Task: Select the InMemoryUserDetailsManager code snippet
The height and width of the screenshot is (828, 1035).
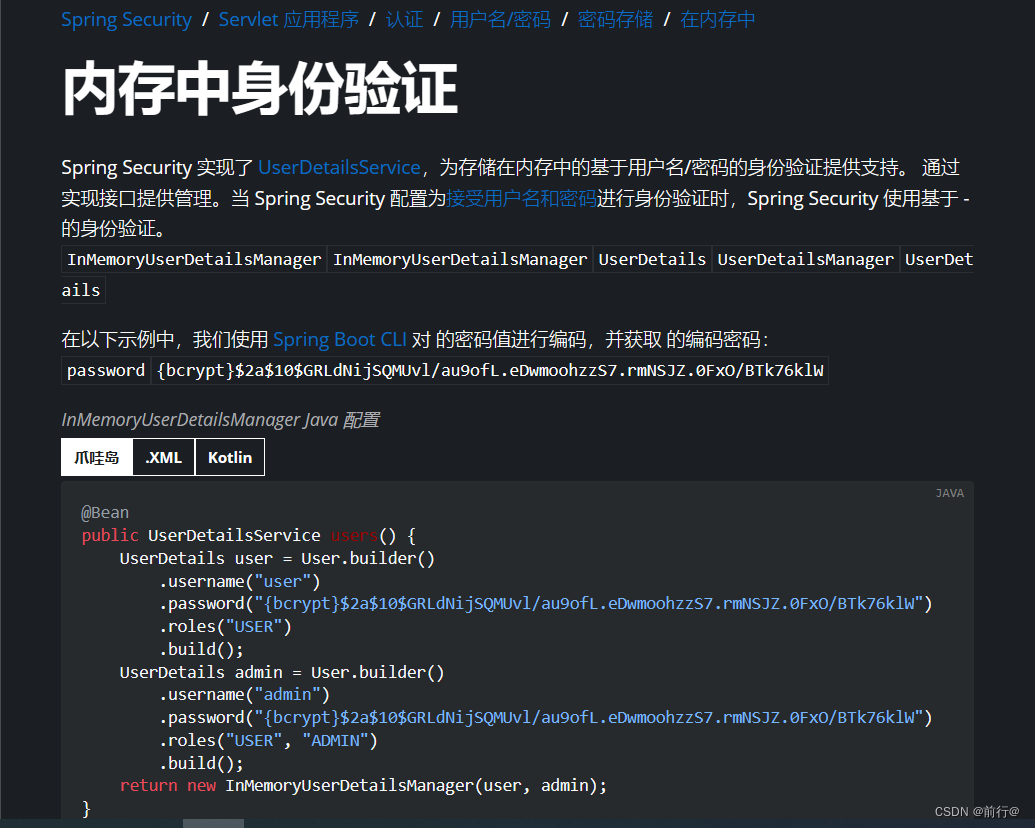Action: tap(193, 259)
